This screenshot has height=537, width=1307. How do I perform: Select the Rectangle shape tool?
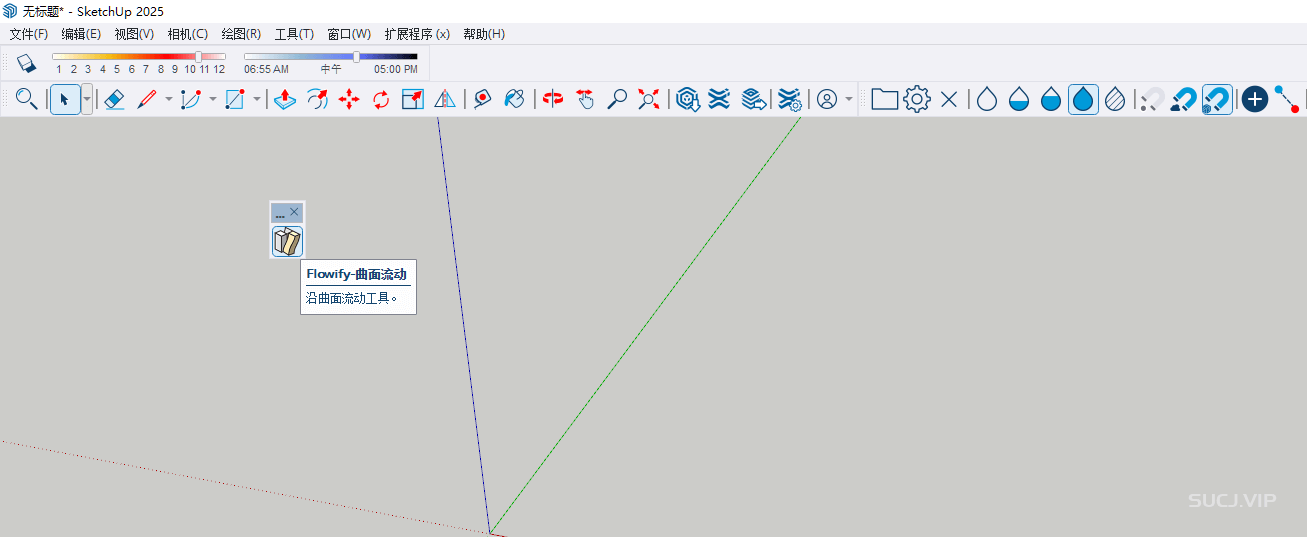coord(235,99)
